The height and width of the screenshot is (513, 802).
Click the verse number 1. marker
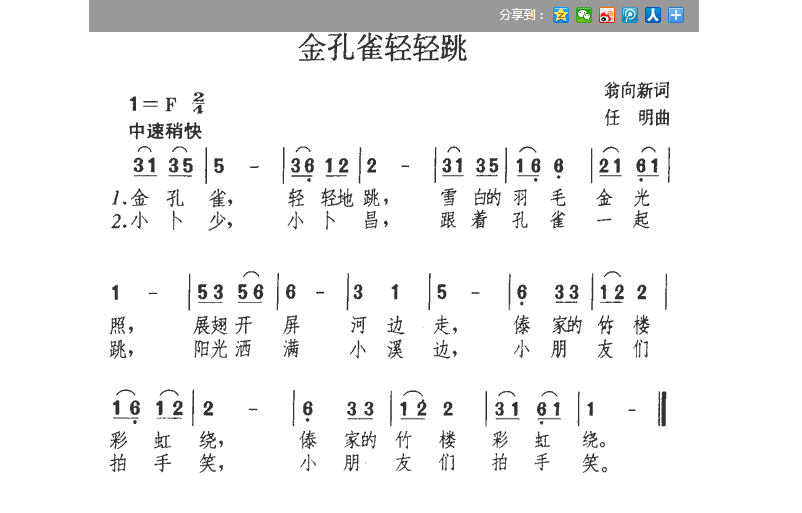click(x=119, y=197)
